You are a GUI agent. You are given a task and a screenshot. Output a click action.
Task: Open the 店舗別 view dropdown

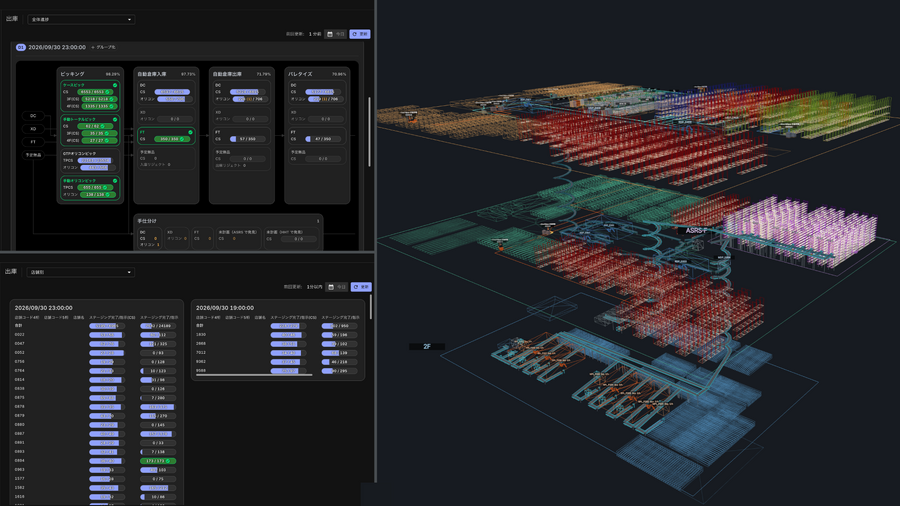click(81, 272)
